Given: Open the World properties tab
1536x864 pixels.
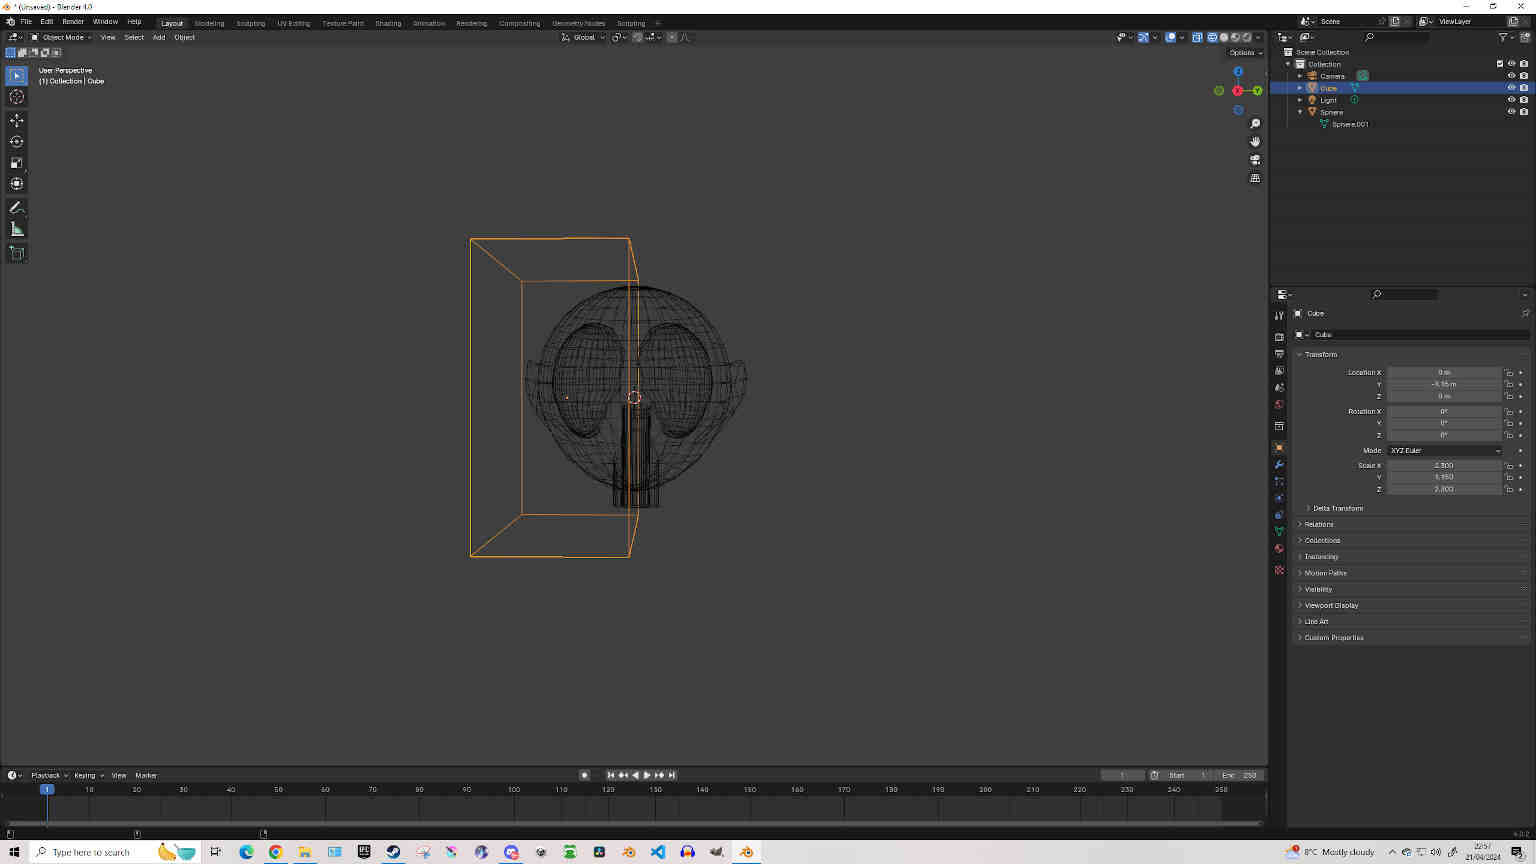Looking at the screenshot, I should [x=1279, y=405].
